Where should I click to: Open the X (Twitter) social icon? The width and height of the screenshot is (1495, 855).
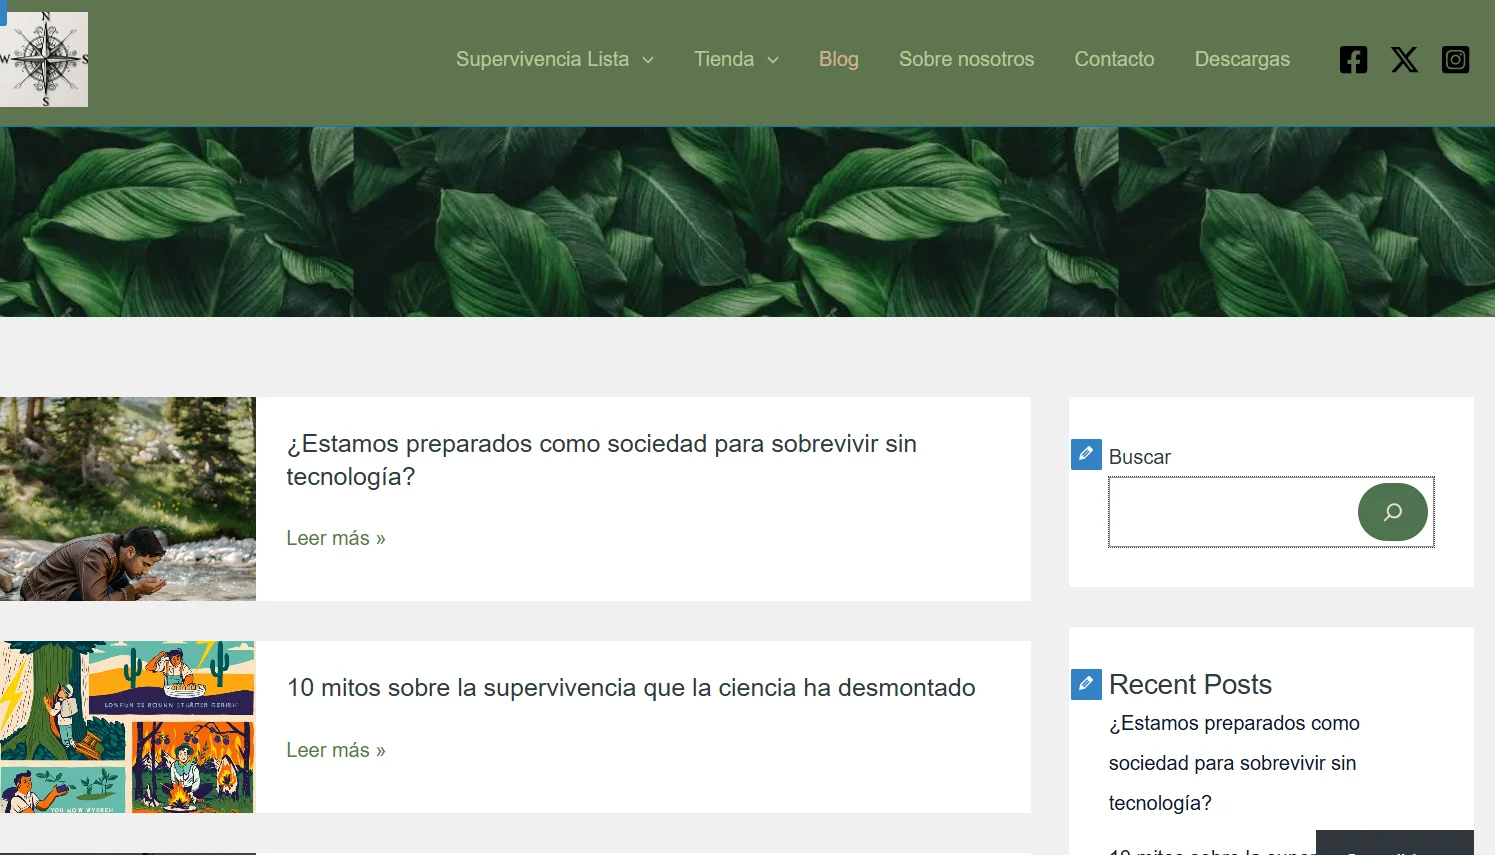(x=1404, y=59)
